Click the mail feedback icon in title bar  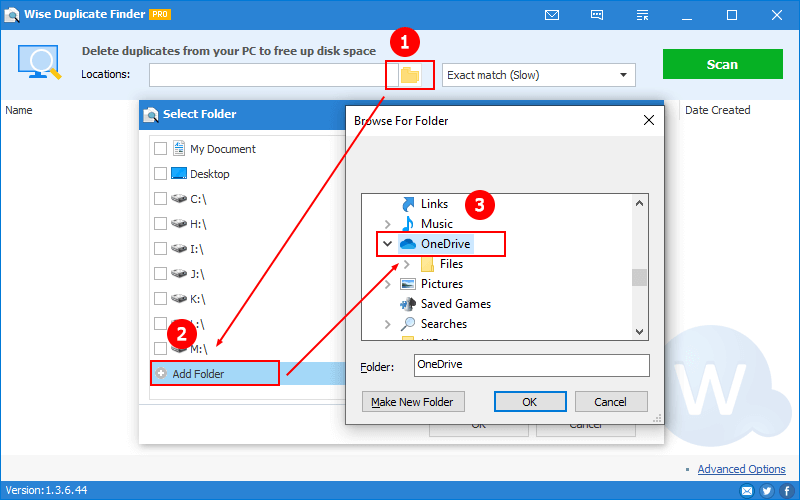(x=552, y=15)
